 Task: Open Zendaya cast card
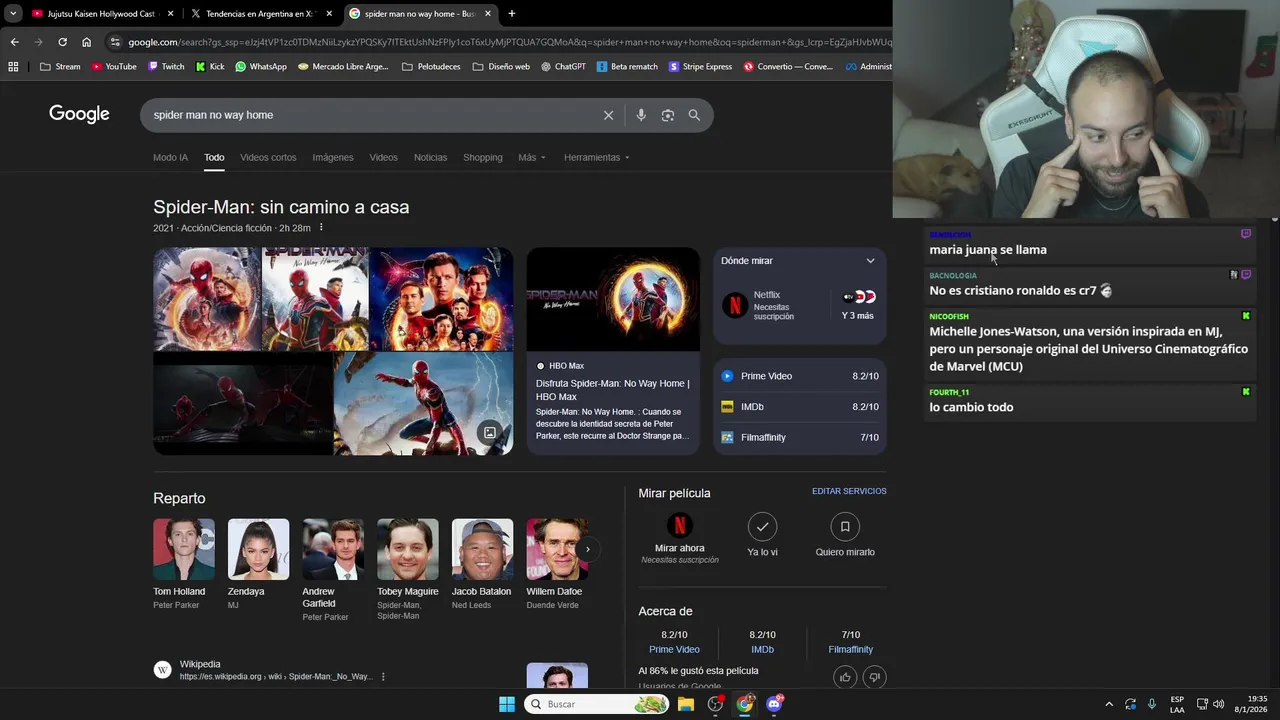click(x=258, y=564)
